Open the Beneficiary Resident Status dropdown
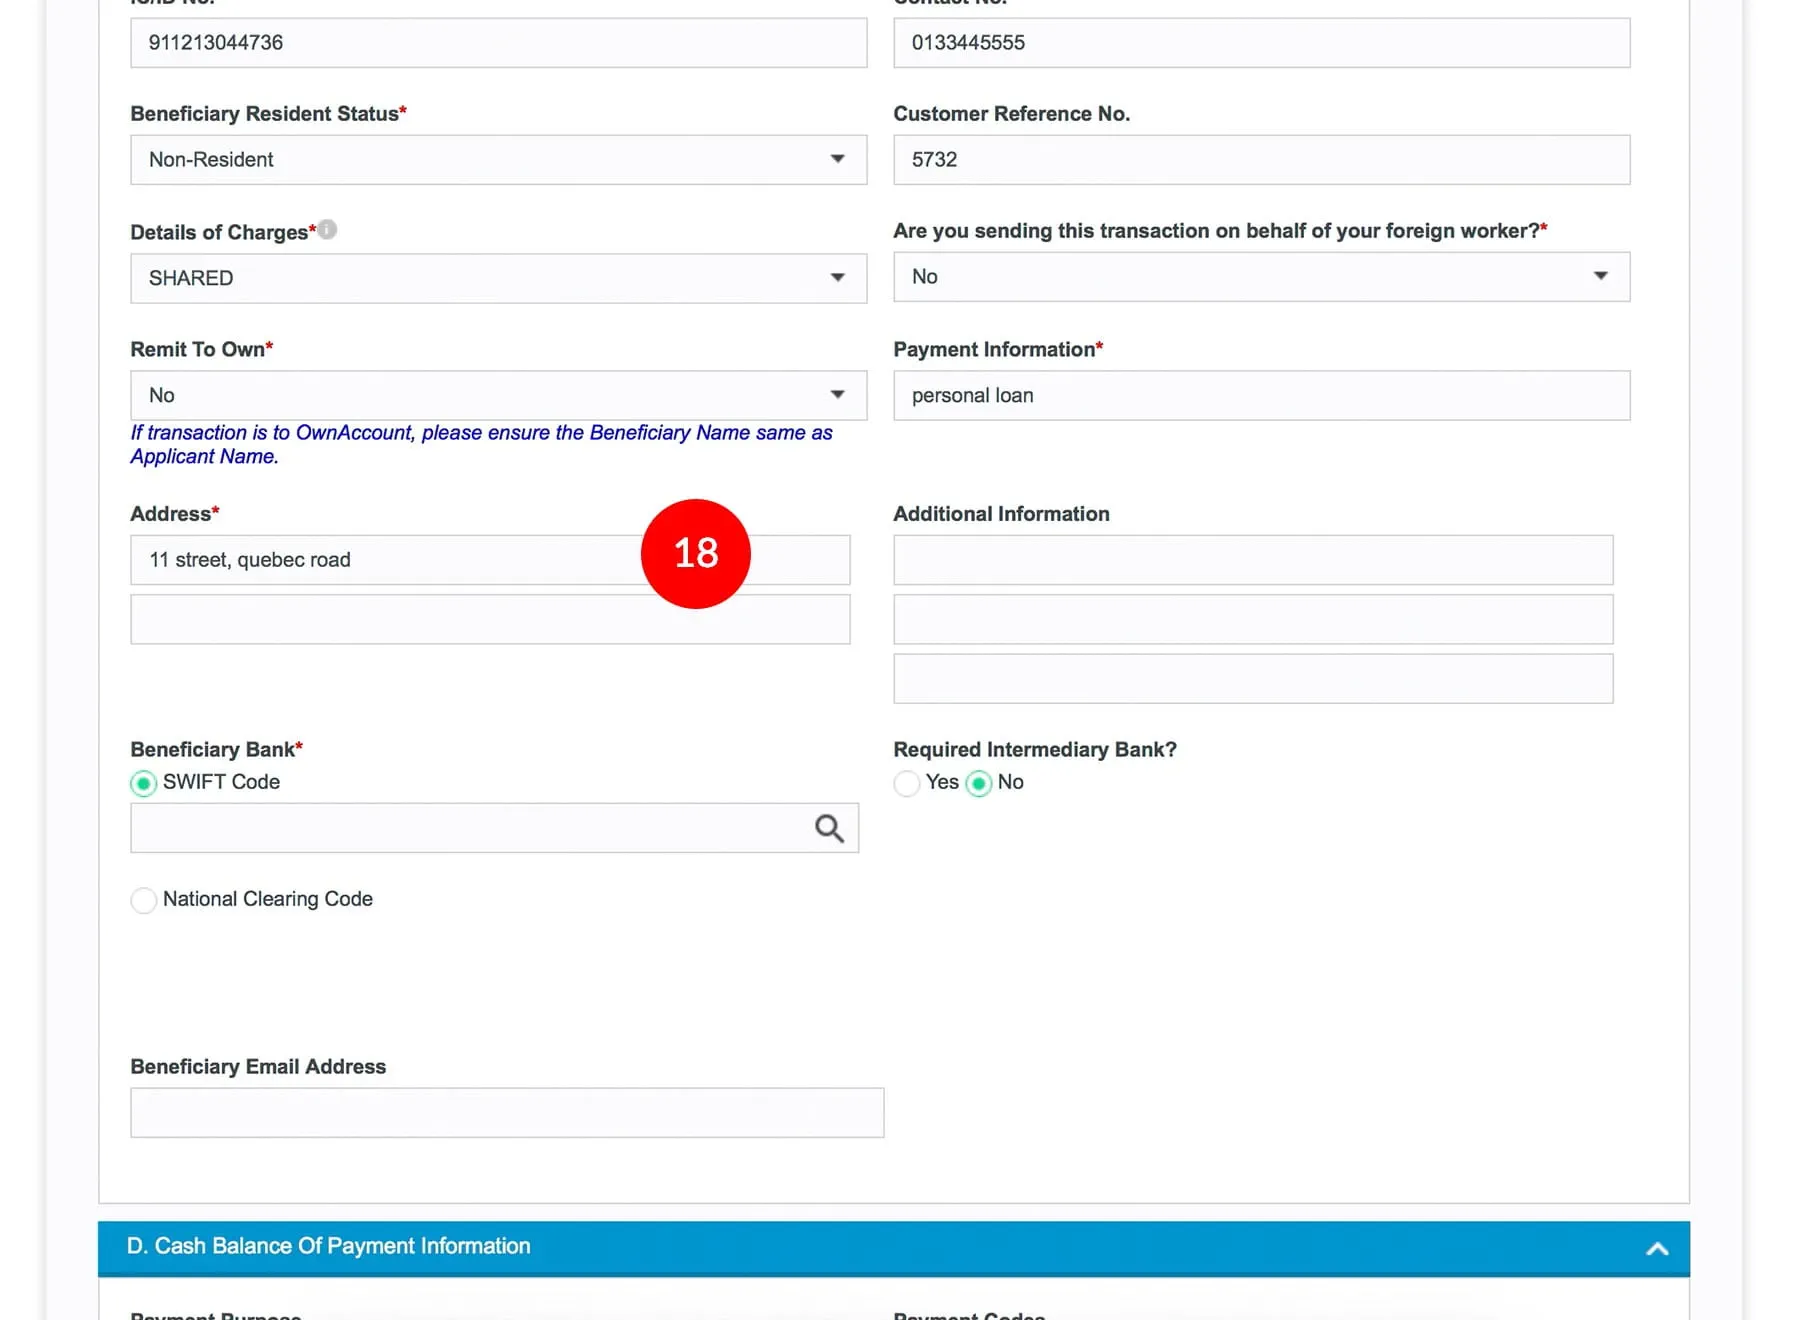Screen dimensions: 1800x1320 pos(498,160)
